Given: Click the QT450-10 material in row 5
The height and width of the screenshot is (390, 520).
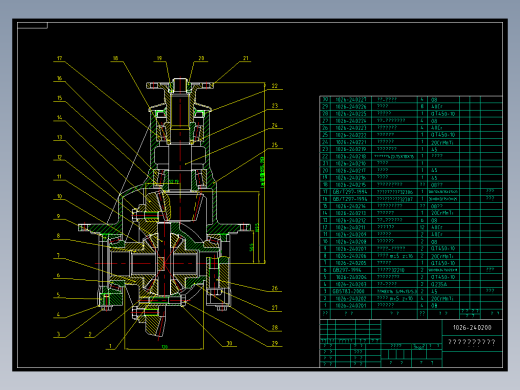Looking at the screenshot, I should 443,277.
